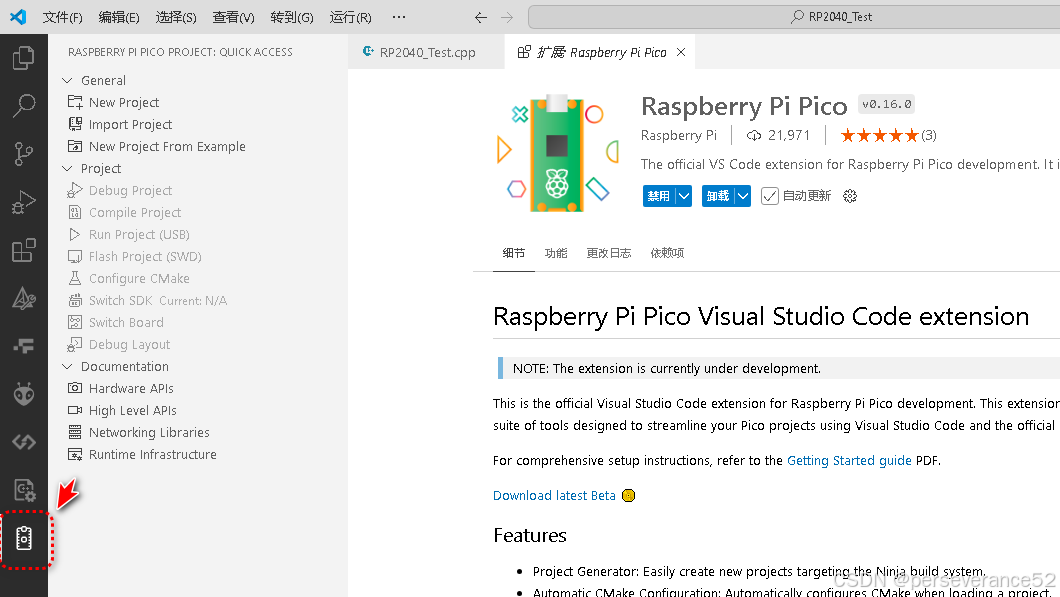Open the overflow menu ellipsis in menu bar
This screenshot has height=597, width=1060.
click(x=399, y=17)
